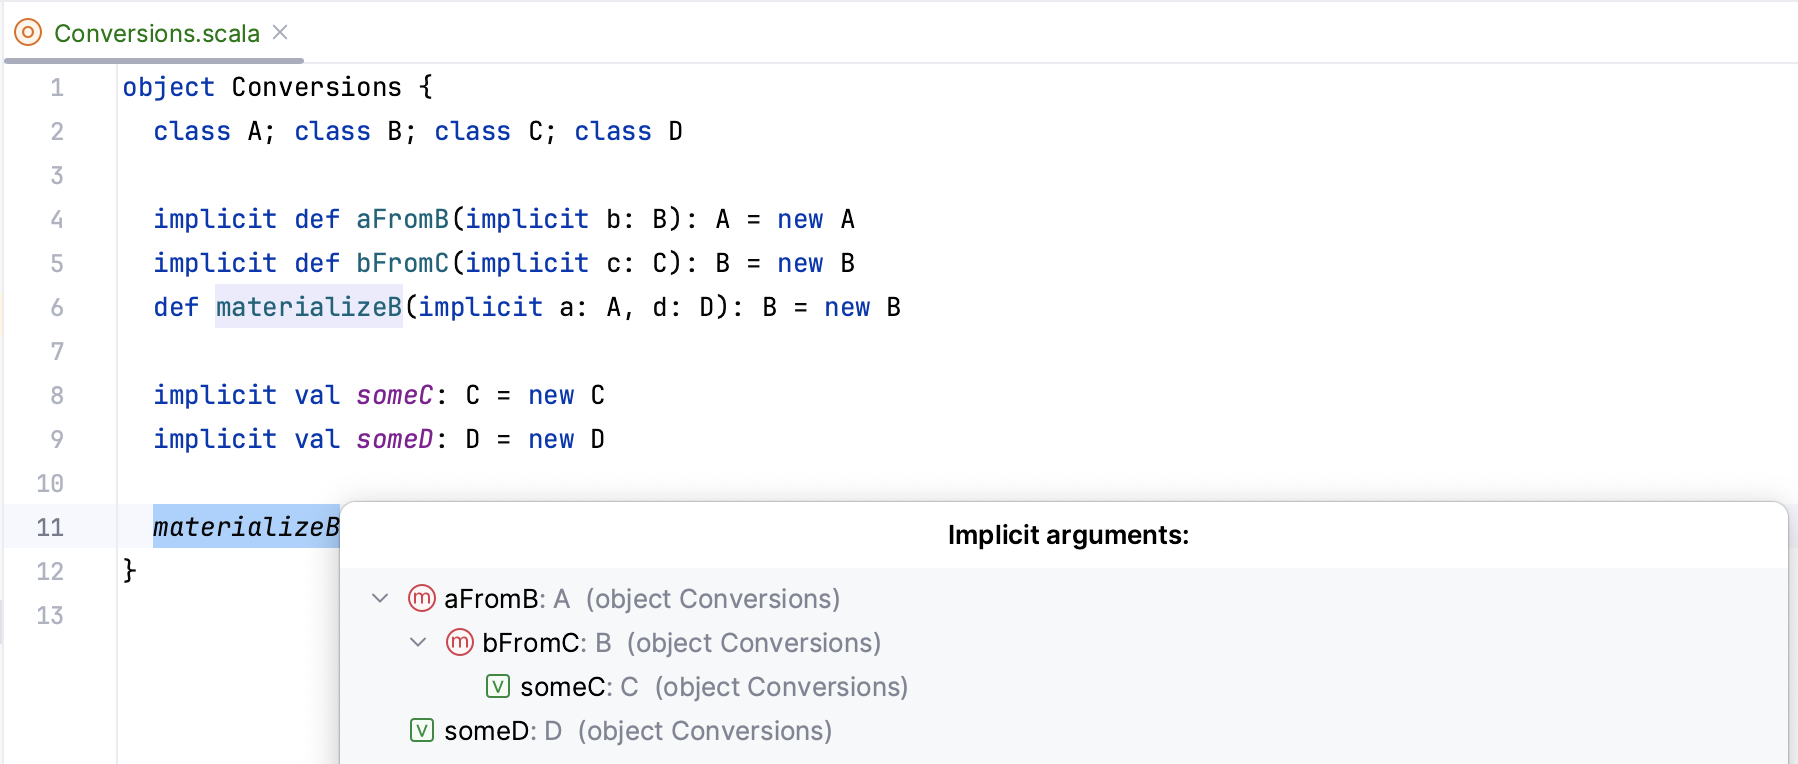Click the materializeB definition on line 6
This screenshot has width=1798, height=764.
pos(307,307)
